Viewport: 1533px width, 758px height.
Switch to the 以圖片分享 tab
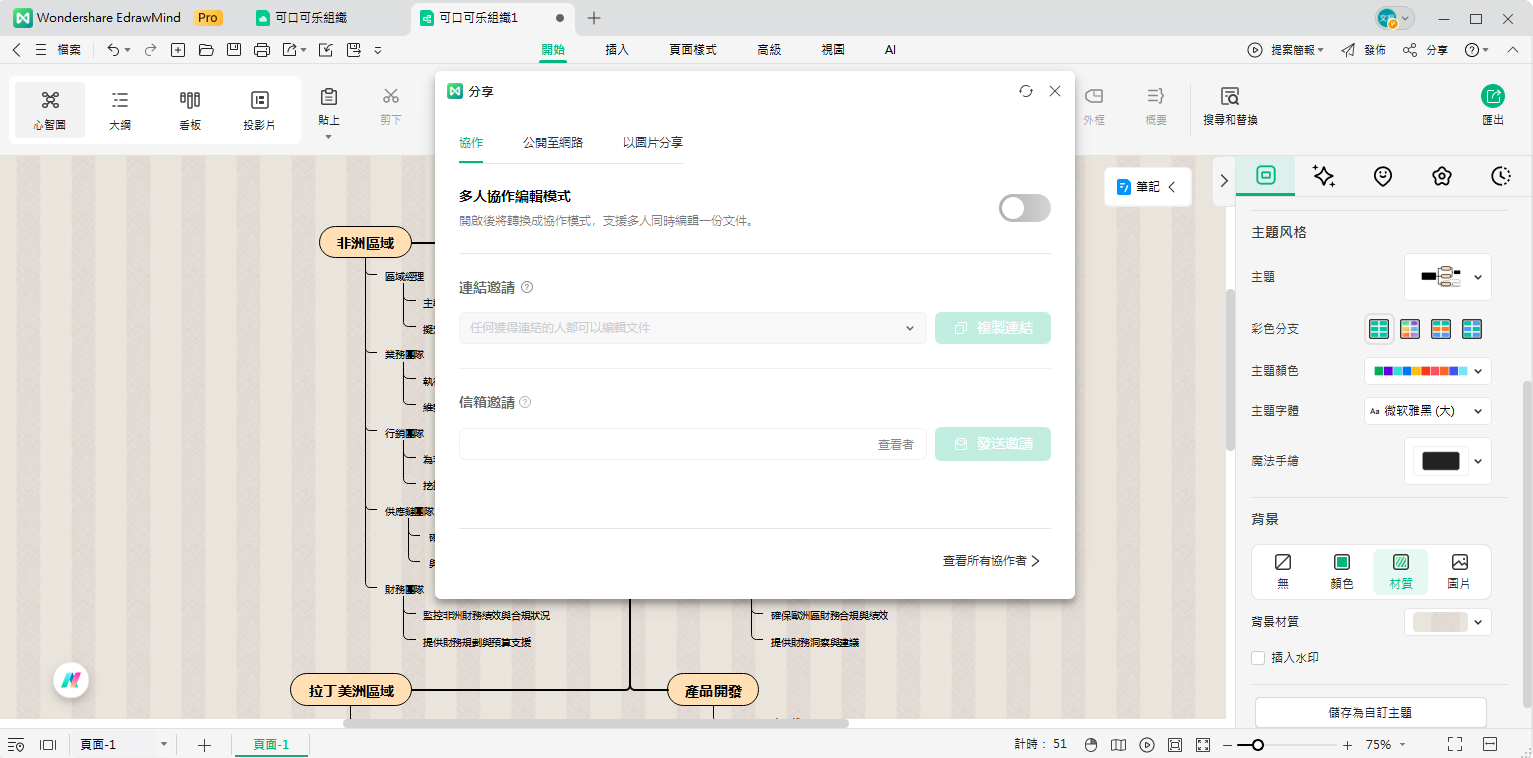(x=651, y=142)
